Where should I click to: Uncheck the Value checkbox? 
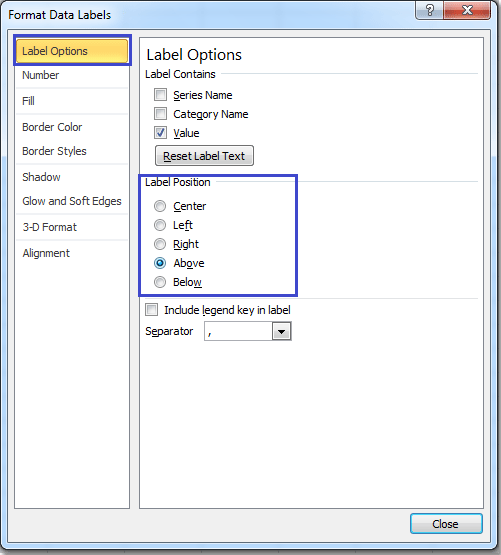(x=160, y=133)
